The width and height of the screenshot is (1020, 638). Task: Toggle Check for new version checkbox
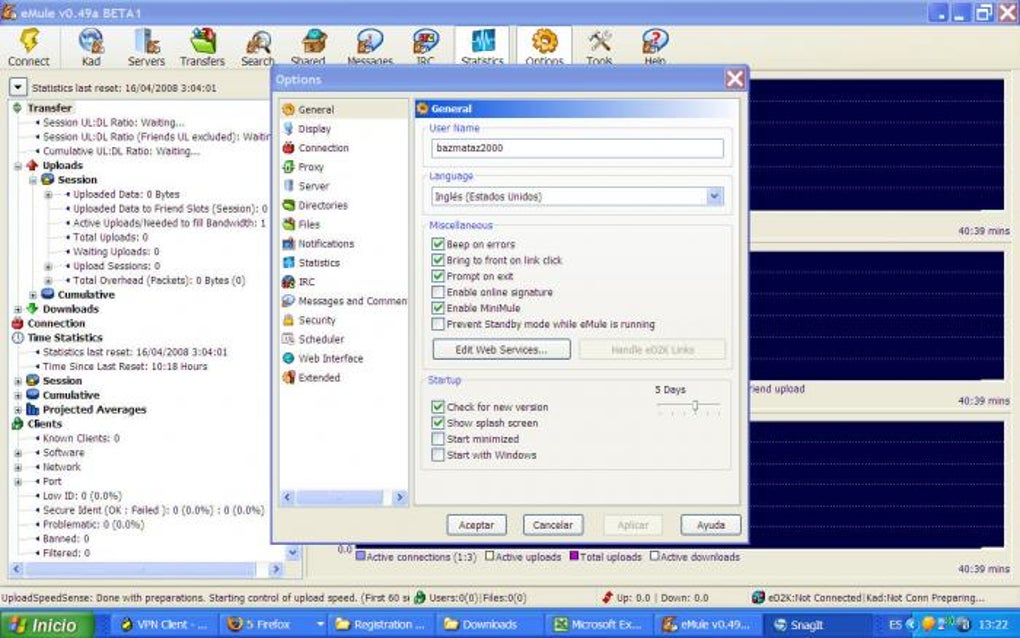tap(438, 406)
